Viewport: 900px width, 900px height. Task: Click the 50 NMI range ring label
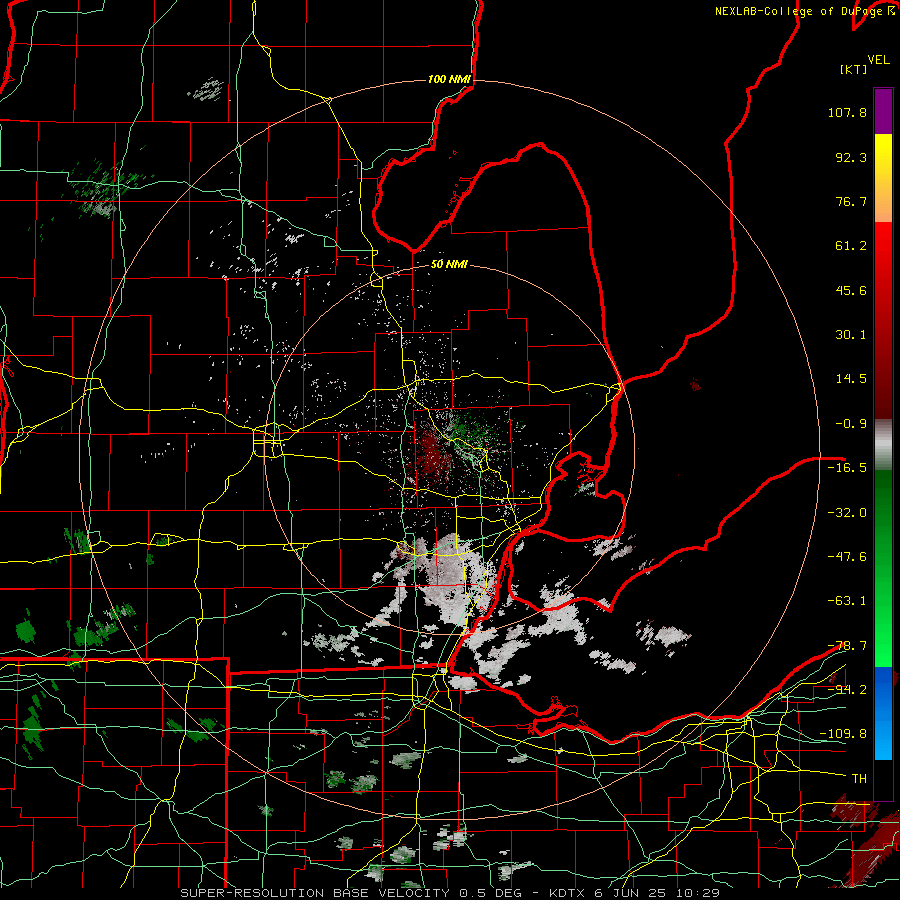449,264
